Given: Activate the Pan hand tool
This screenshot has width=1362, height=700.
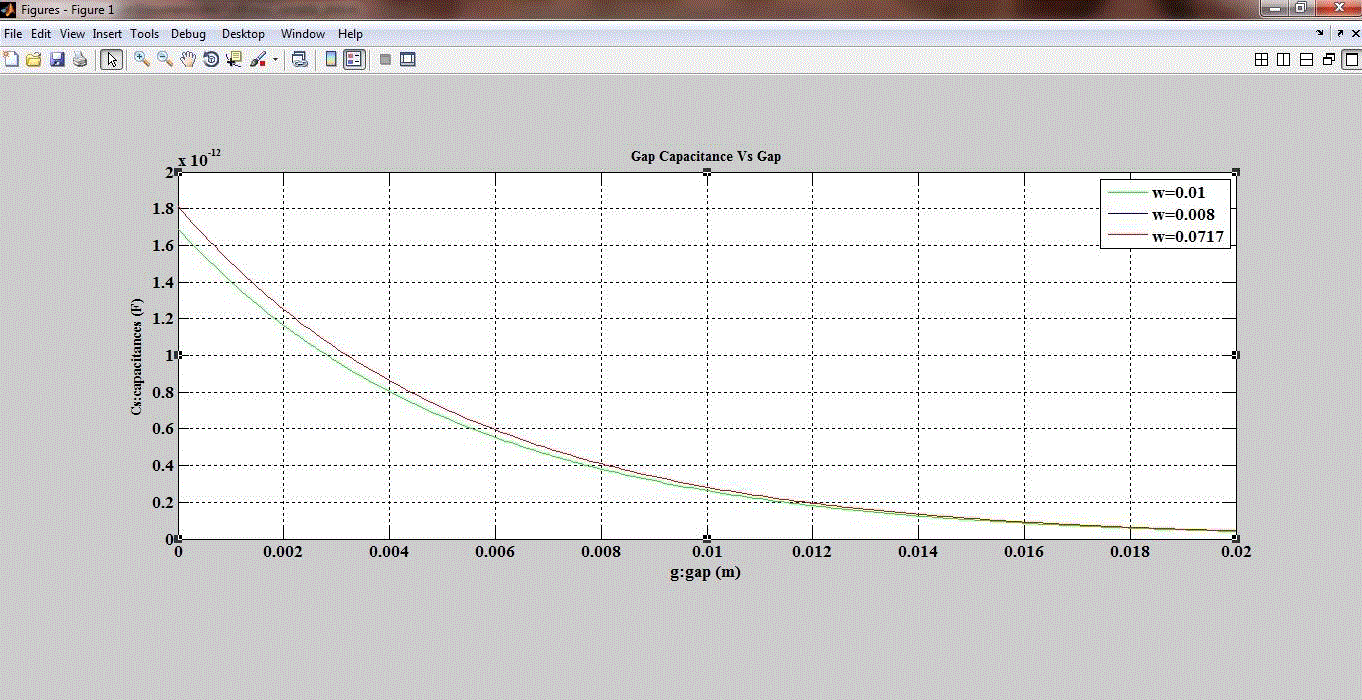Looking at the screenshot, I should (188, 60).
